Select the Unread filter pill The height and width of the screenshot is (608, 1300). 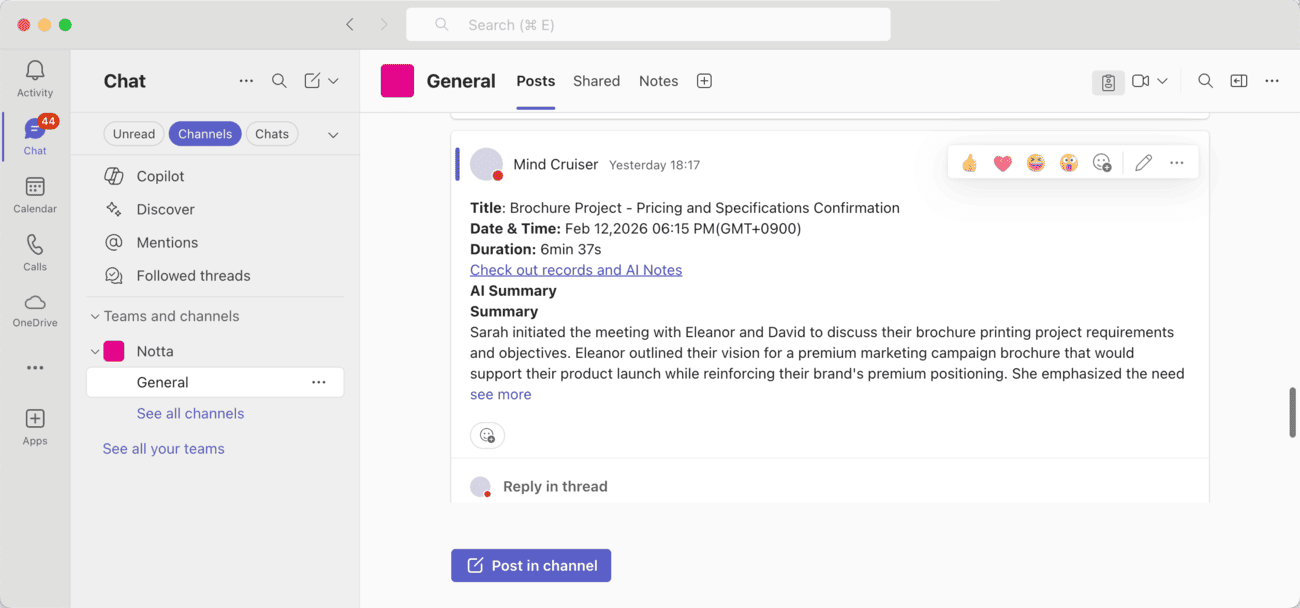click(x=134, y=134)
